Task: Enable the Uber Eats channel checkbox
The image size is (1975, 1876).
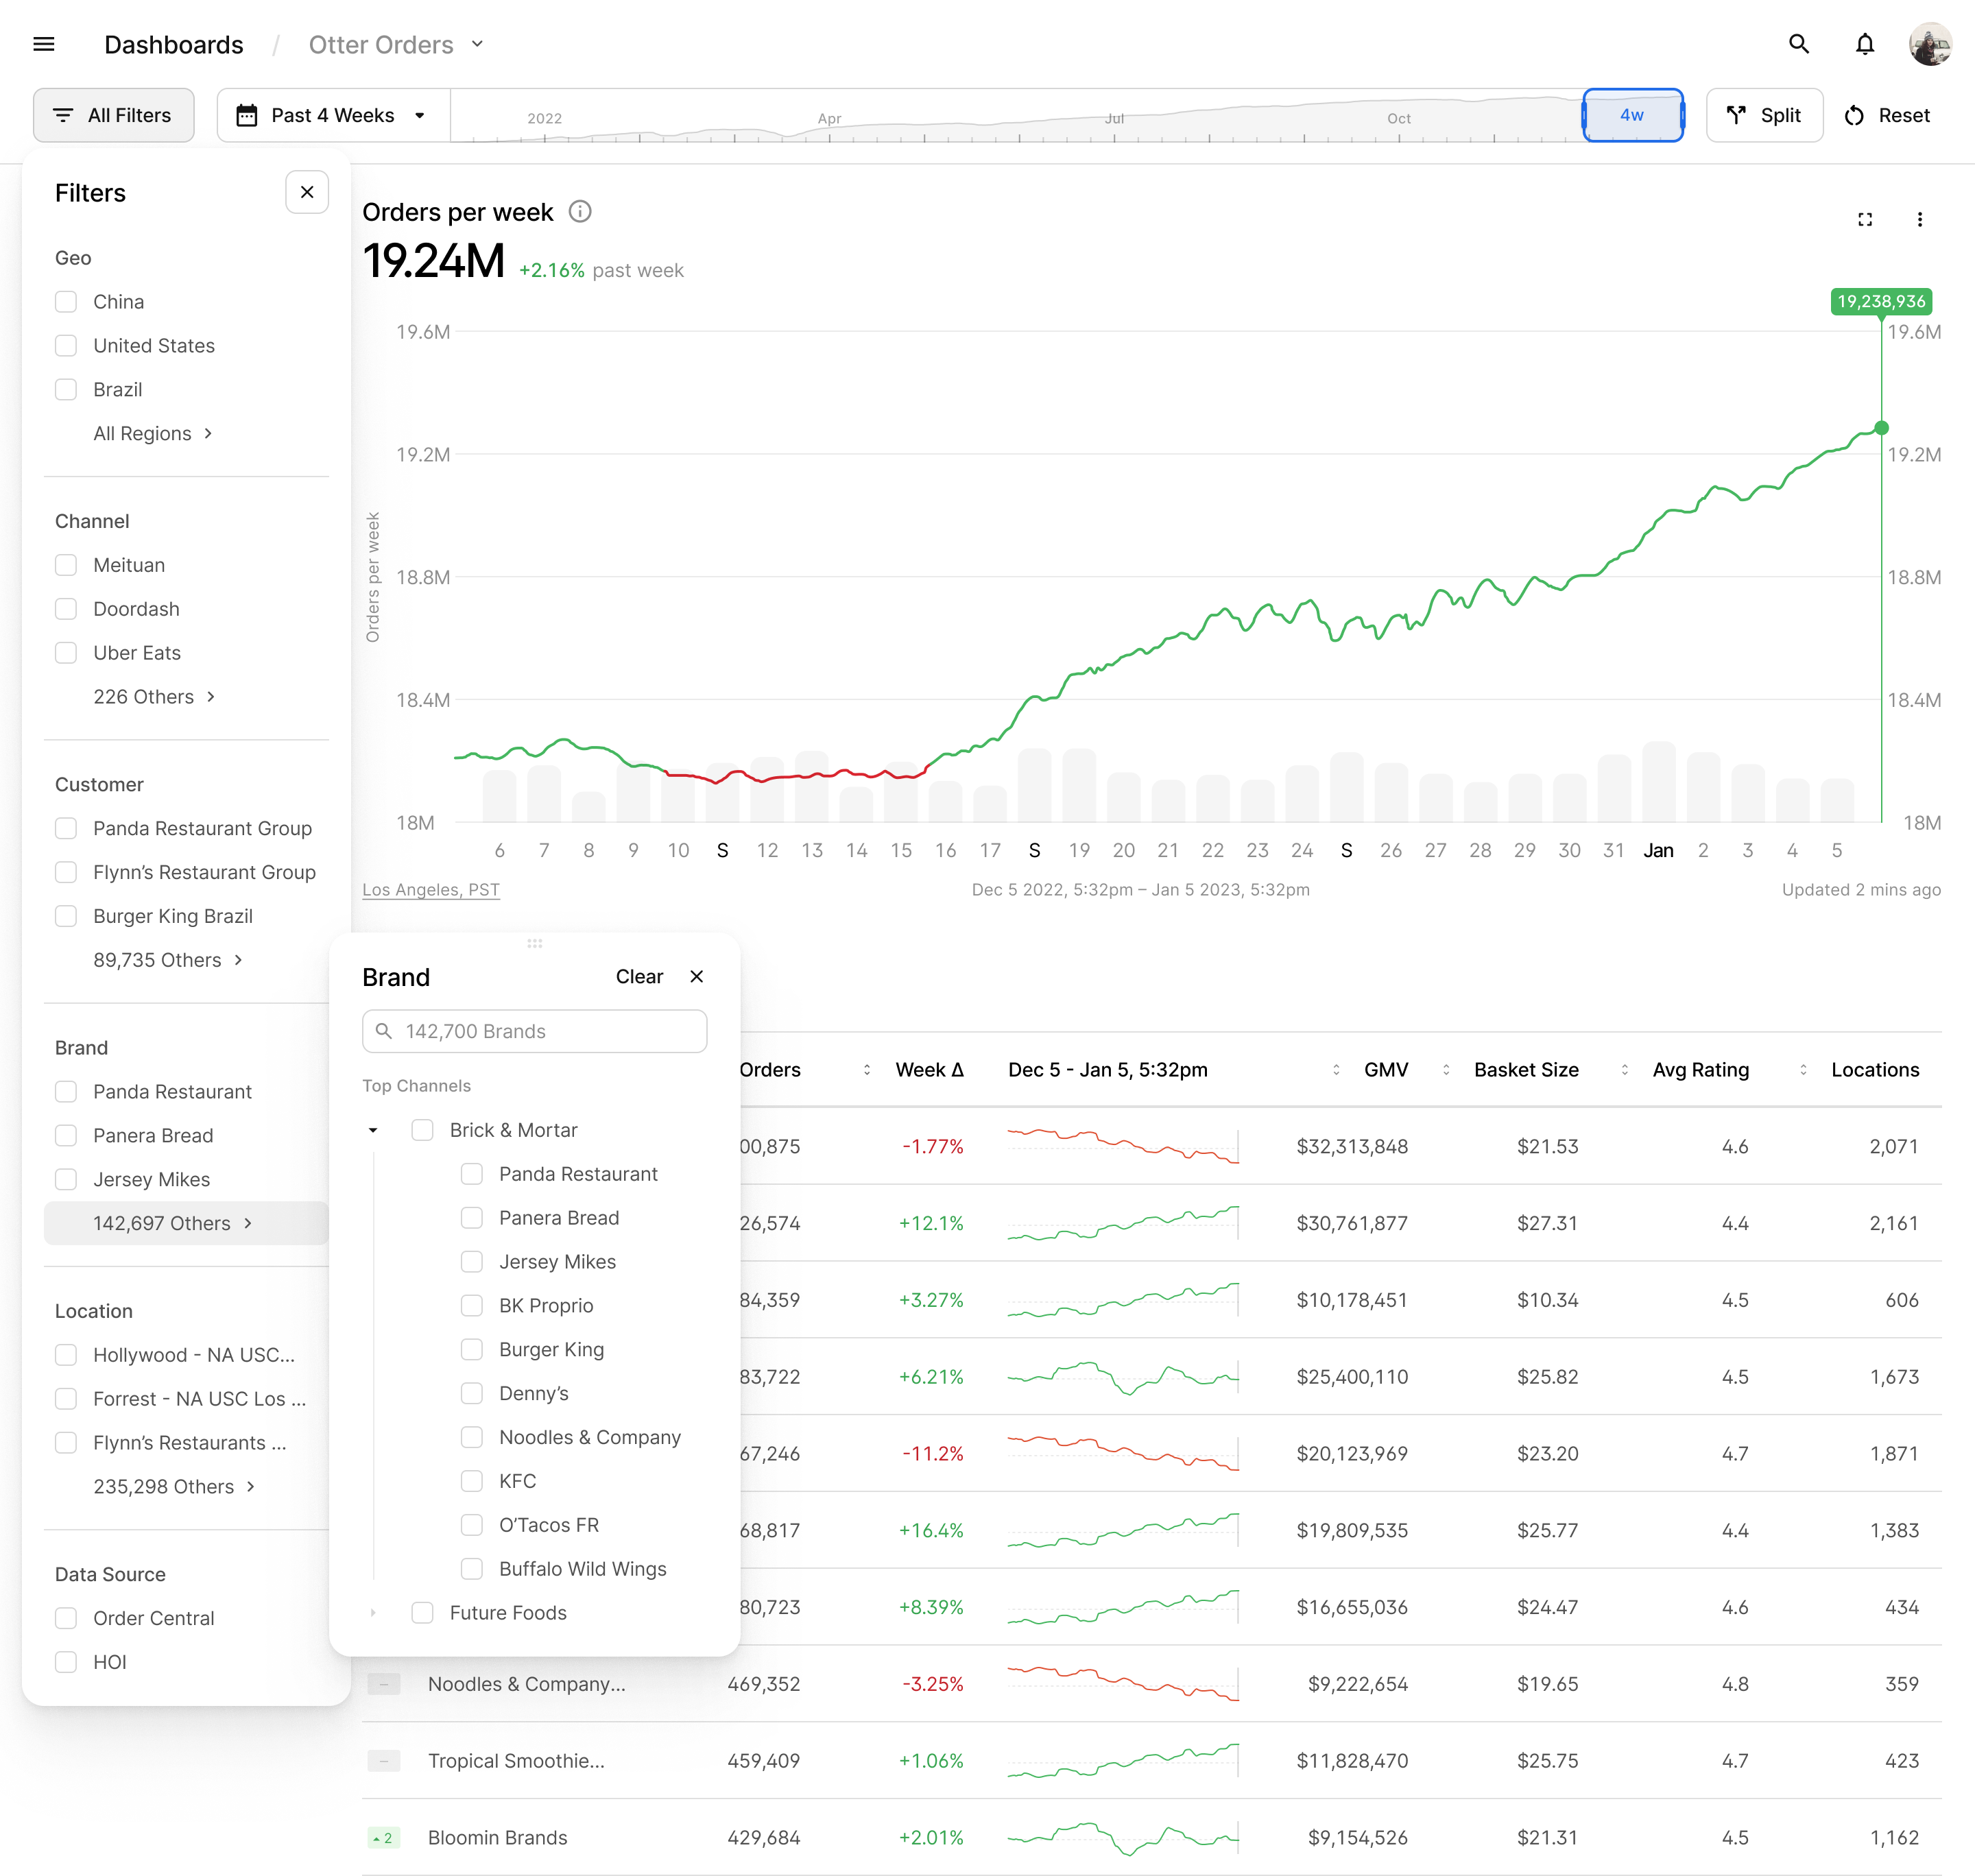Action: [66, 653]
